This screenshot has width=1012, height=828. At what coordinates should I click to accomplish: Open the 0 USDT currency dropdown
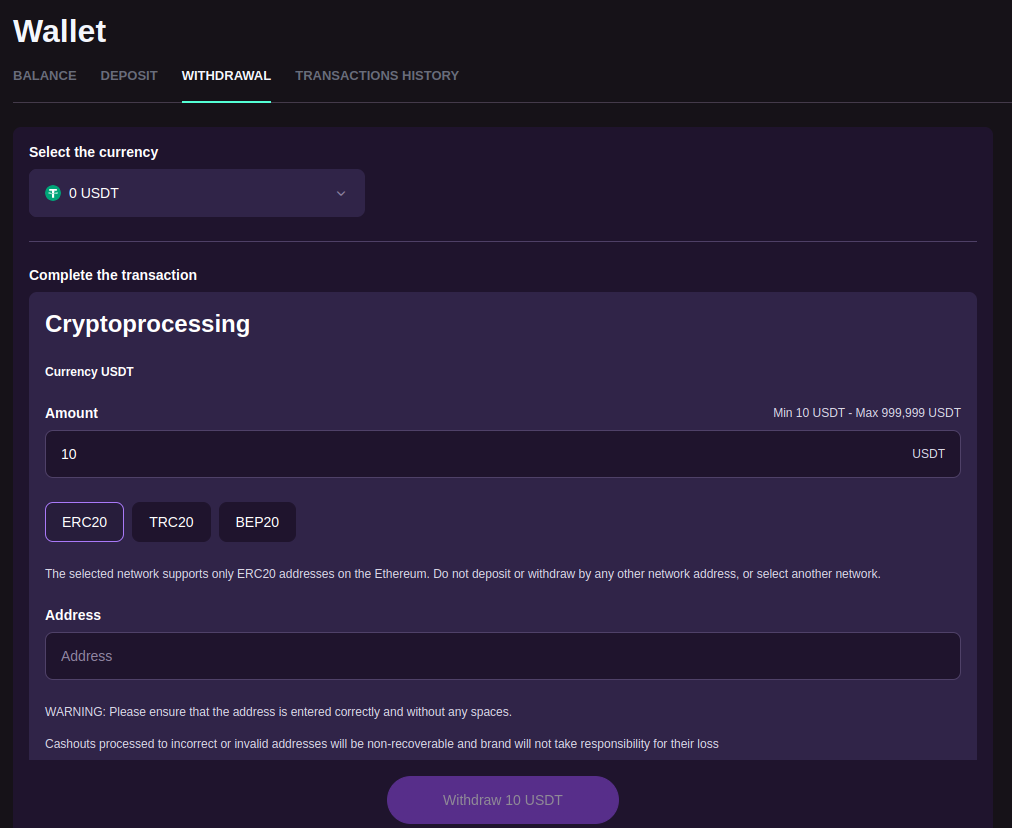click(196, 193)
